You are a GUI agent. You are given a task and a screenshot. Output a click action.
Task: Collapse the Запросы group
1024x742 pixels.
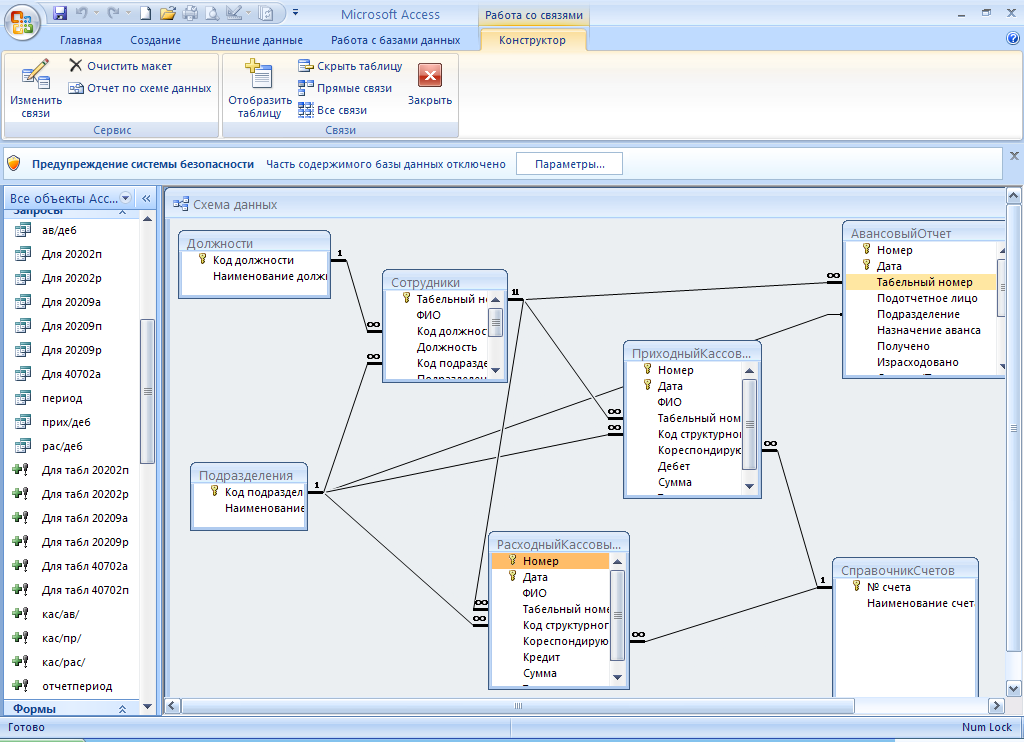pyautogui.click(x=122, y=212)
